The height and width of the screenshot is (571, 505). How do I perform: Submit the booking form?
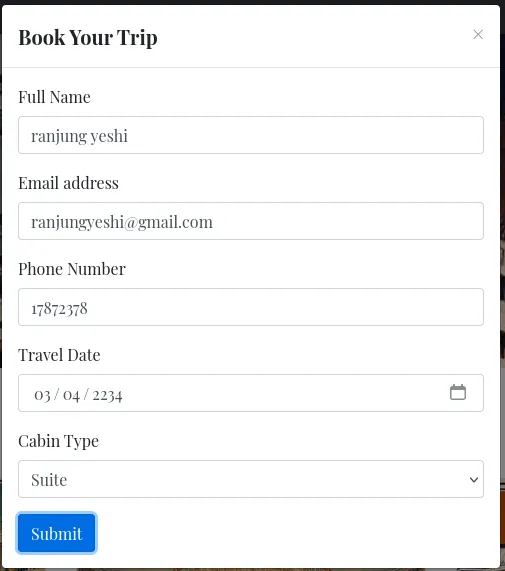[x=56, y=533]
